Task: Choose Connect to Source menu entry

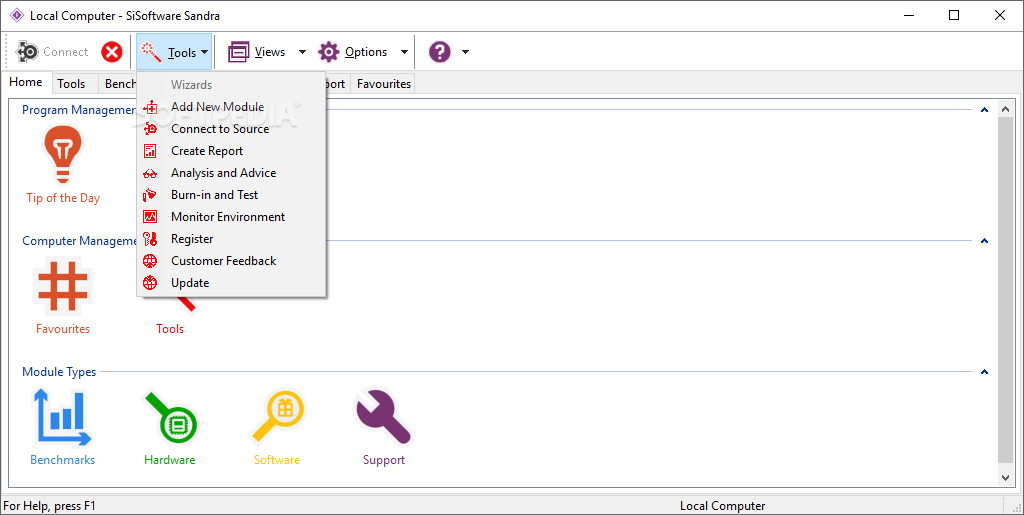Action: (x=220, y=129)
